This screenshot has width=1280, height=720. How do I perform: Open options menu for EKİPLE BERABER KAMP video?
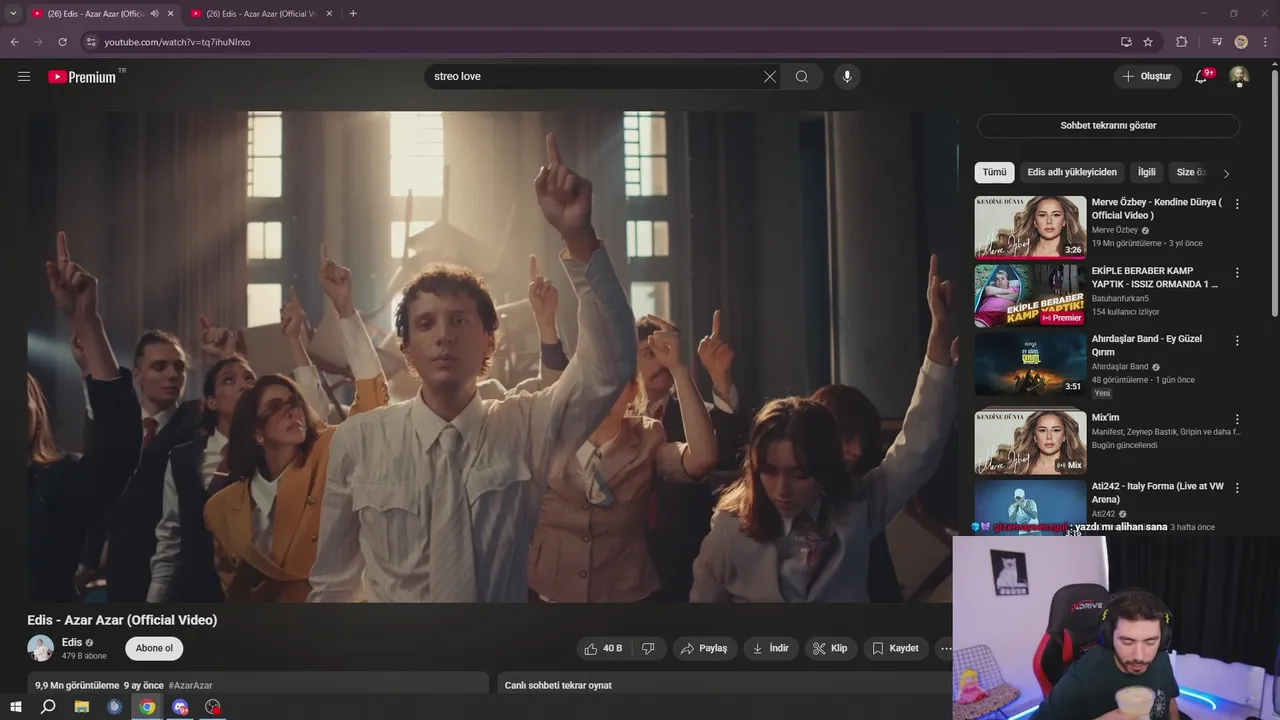[x=1237, y=273]
